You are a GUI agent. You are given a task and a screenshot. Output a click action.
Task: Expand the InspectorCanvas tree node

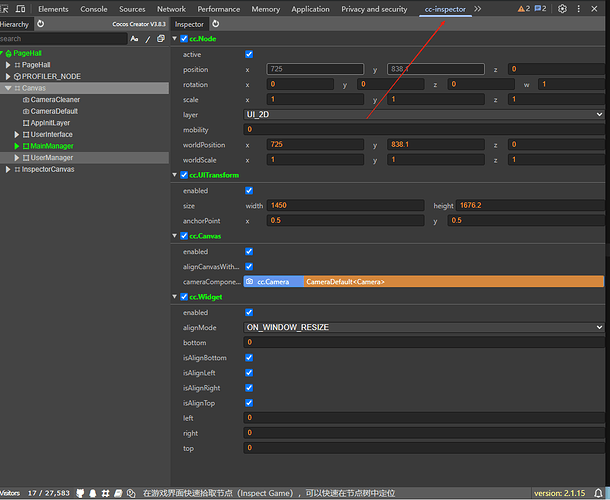pyautogui.click(x=8, y=169)
